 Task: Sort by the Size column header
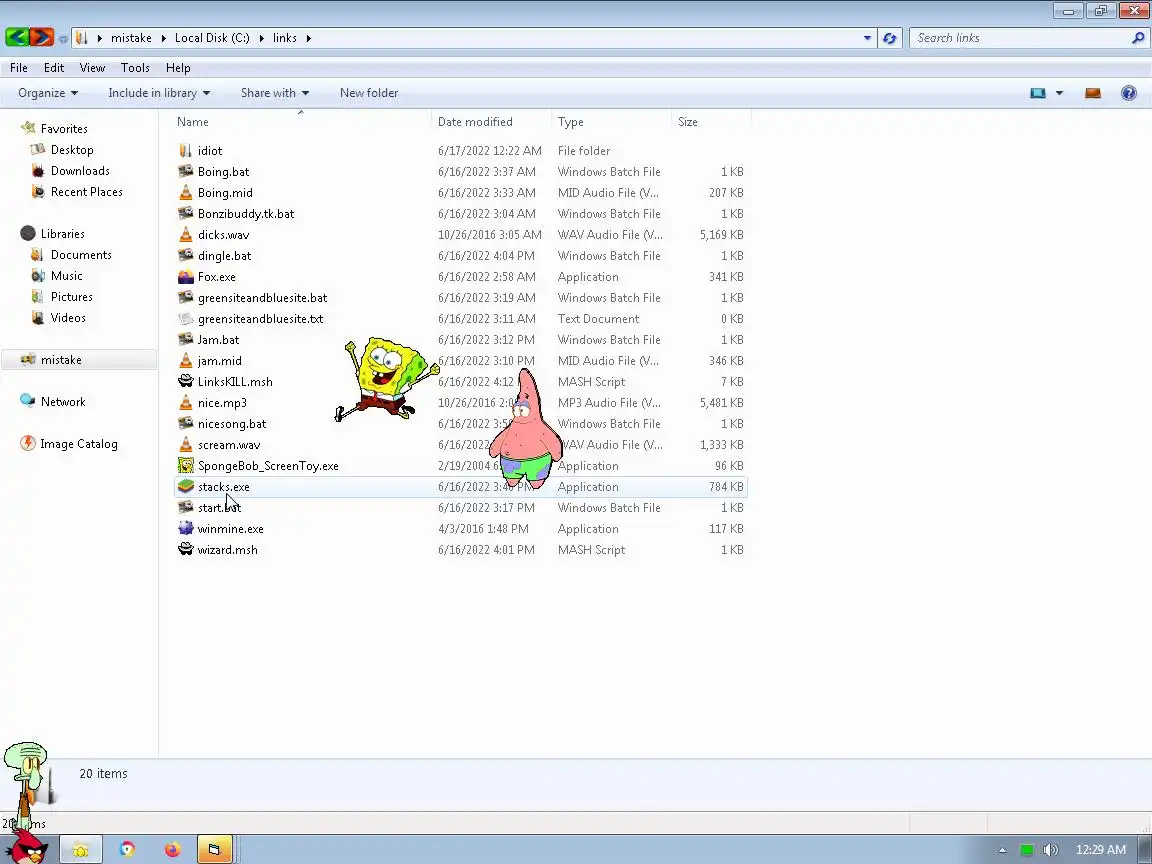point(711,122)
